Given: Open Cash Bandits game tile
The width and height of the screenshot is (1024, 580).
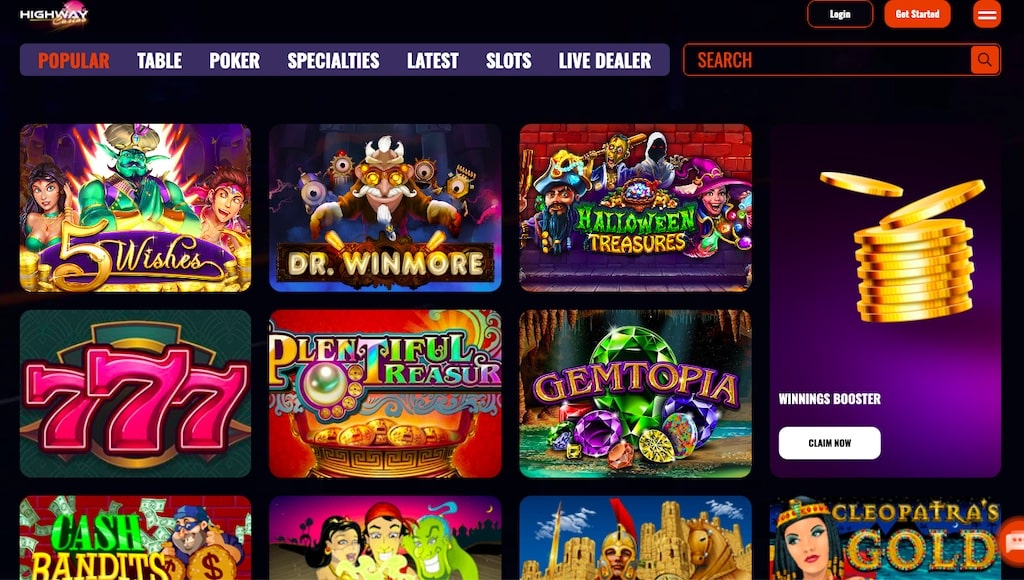Looking at the screenshot, I should coord(135,538).
